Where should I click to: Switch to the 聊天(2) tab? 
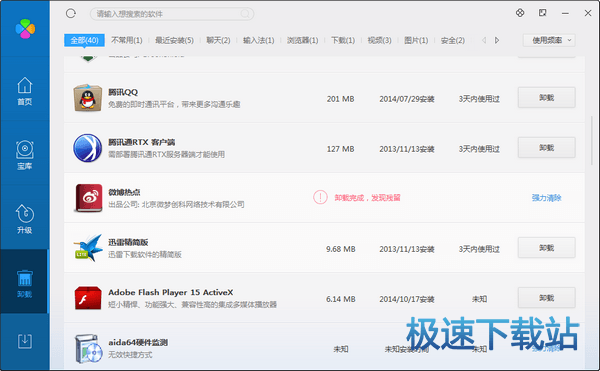pos(218,40)
